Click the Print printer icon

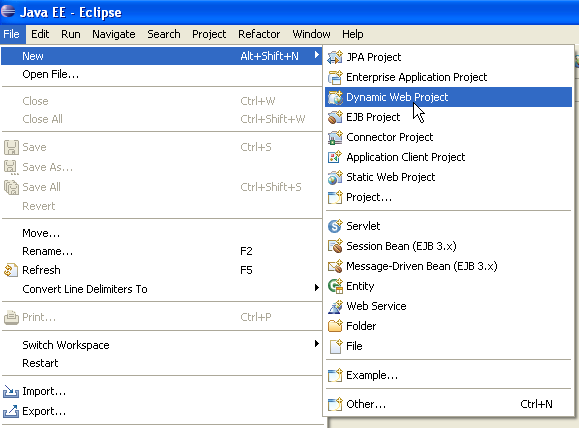11,317
